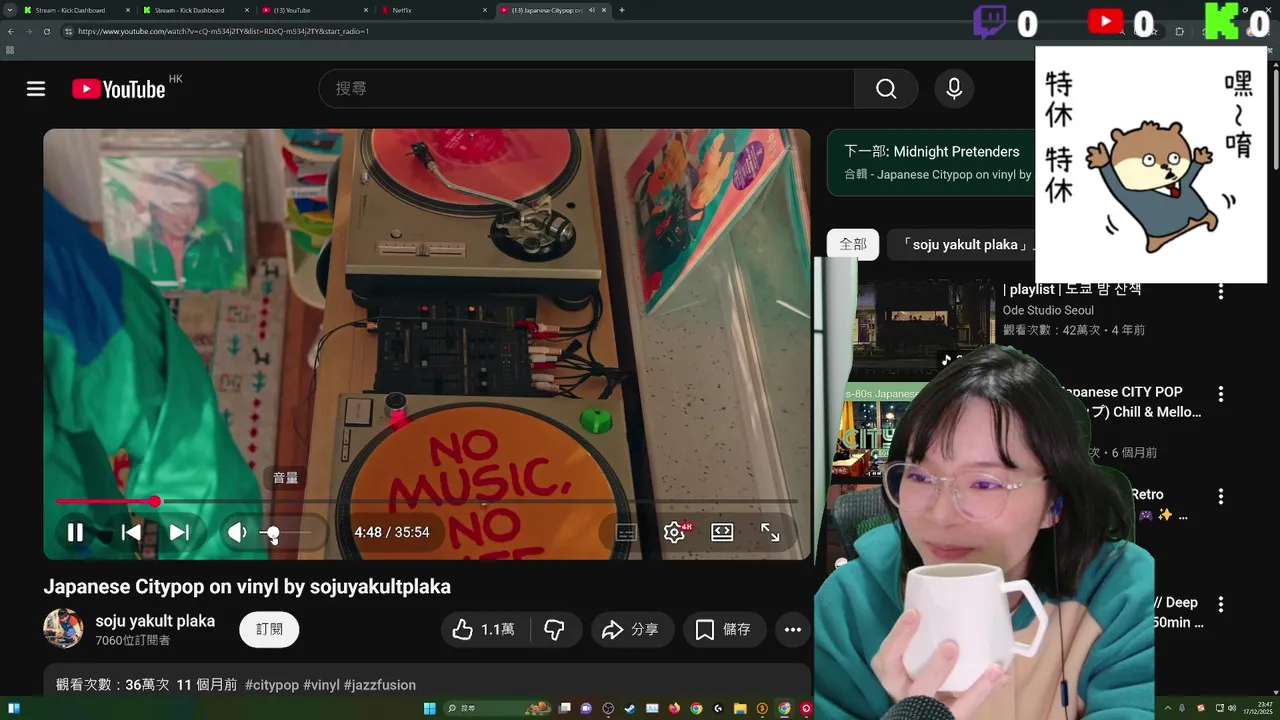Click the #vinyl hashtag
1280x720 pixels.
pyautogui.click(x=321, y=685)
